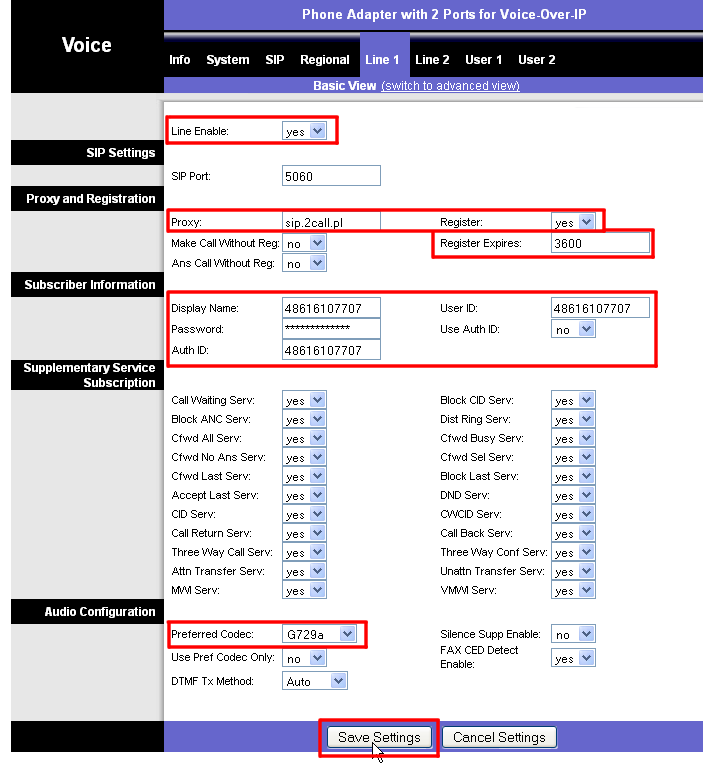Open the SIP tab
Image resolution: width=703 pixels, height=768 pixels.
point(274,60)
